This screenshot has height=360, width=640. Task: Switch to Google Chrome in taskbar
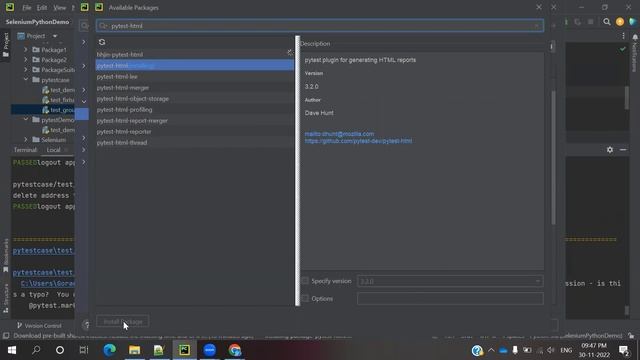click(x=234, y=350)
